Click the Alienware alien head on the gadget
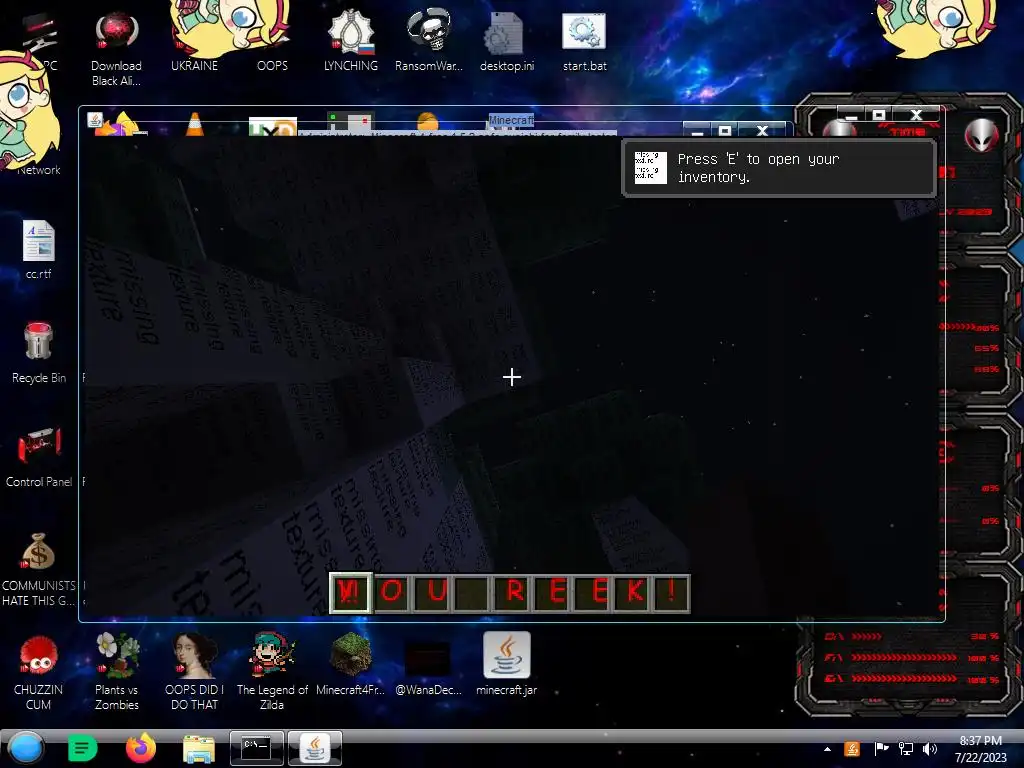The image size is (1024, 768). (981, 135)
